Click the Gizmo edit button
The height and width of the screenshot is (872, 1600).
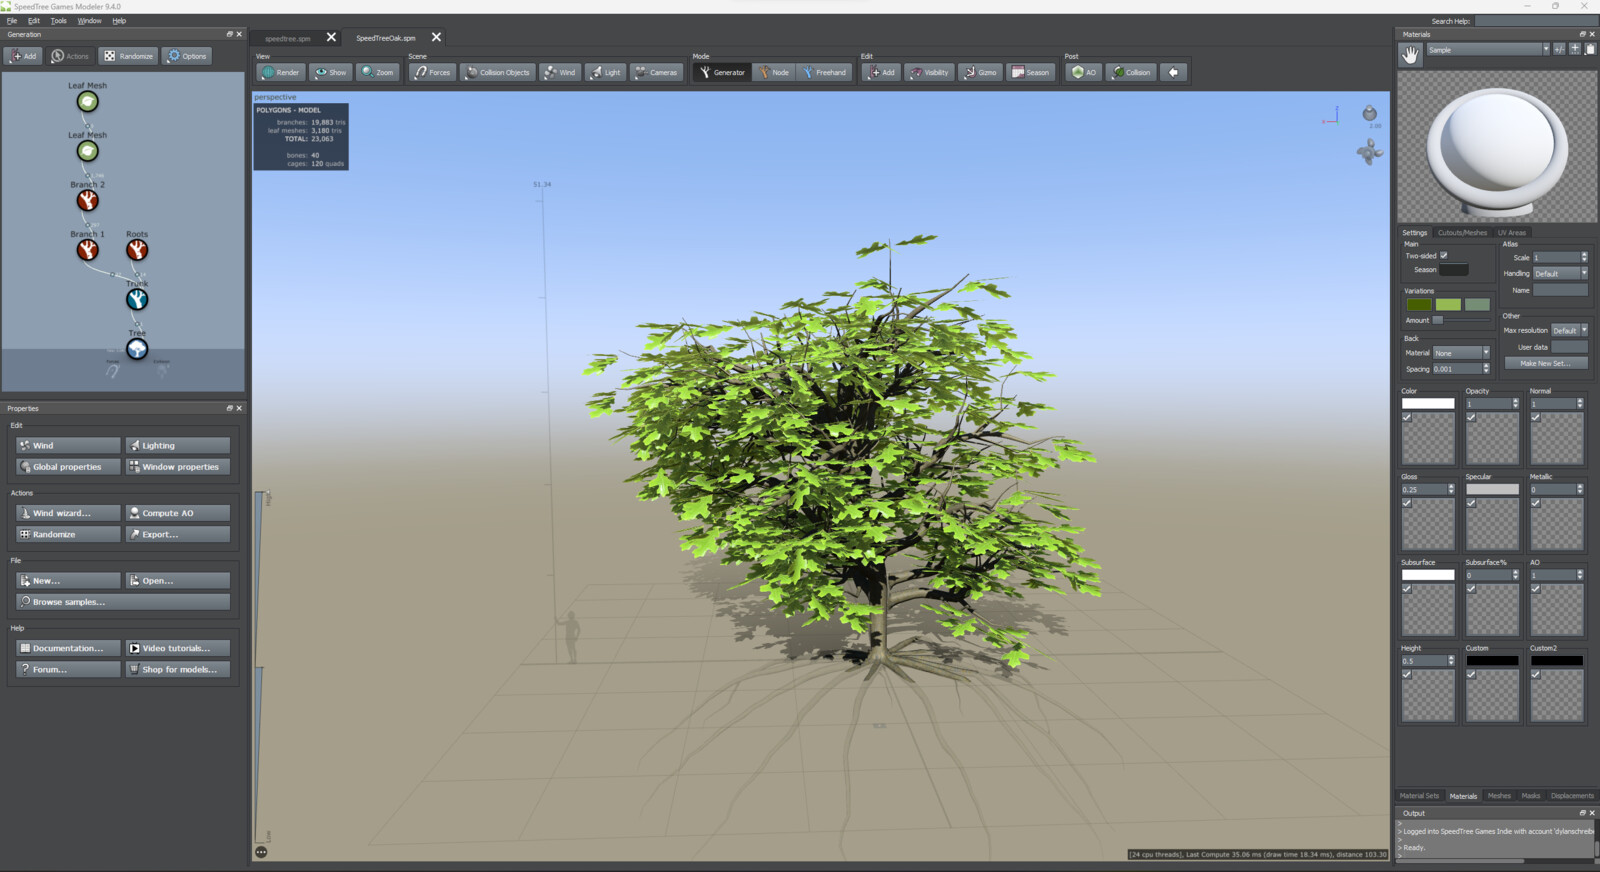tap(980, 72)
